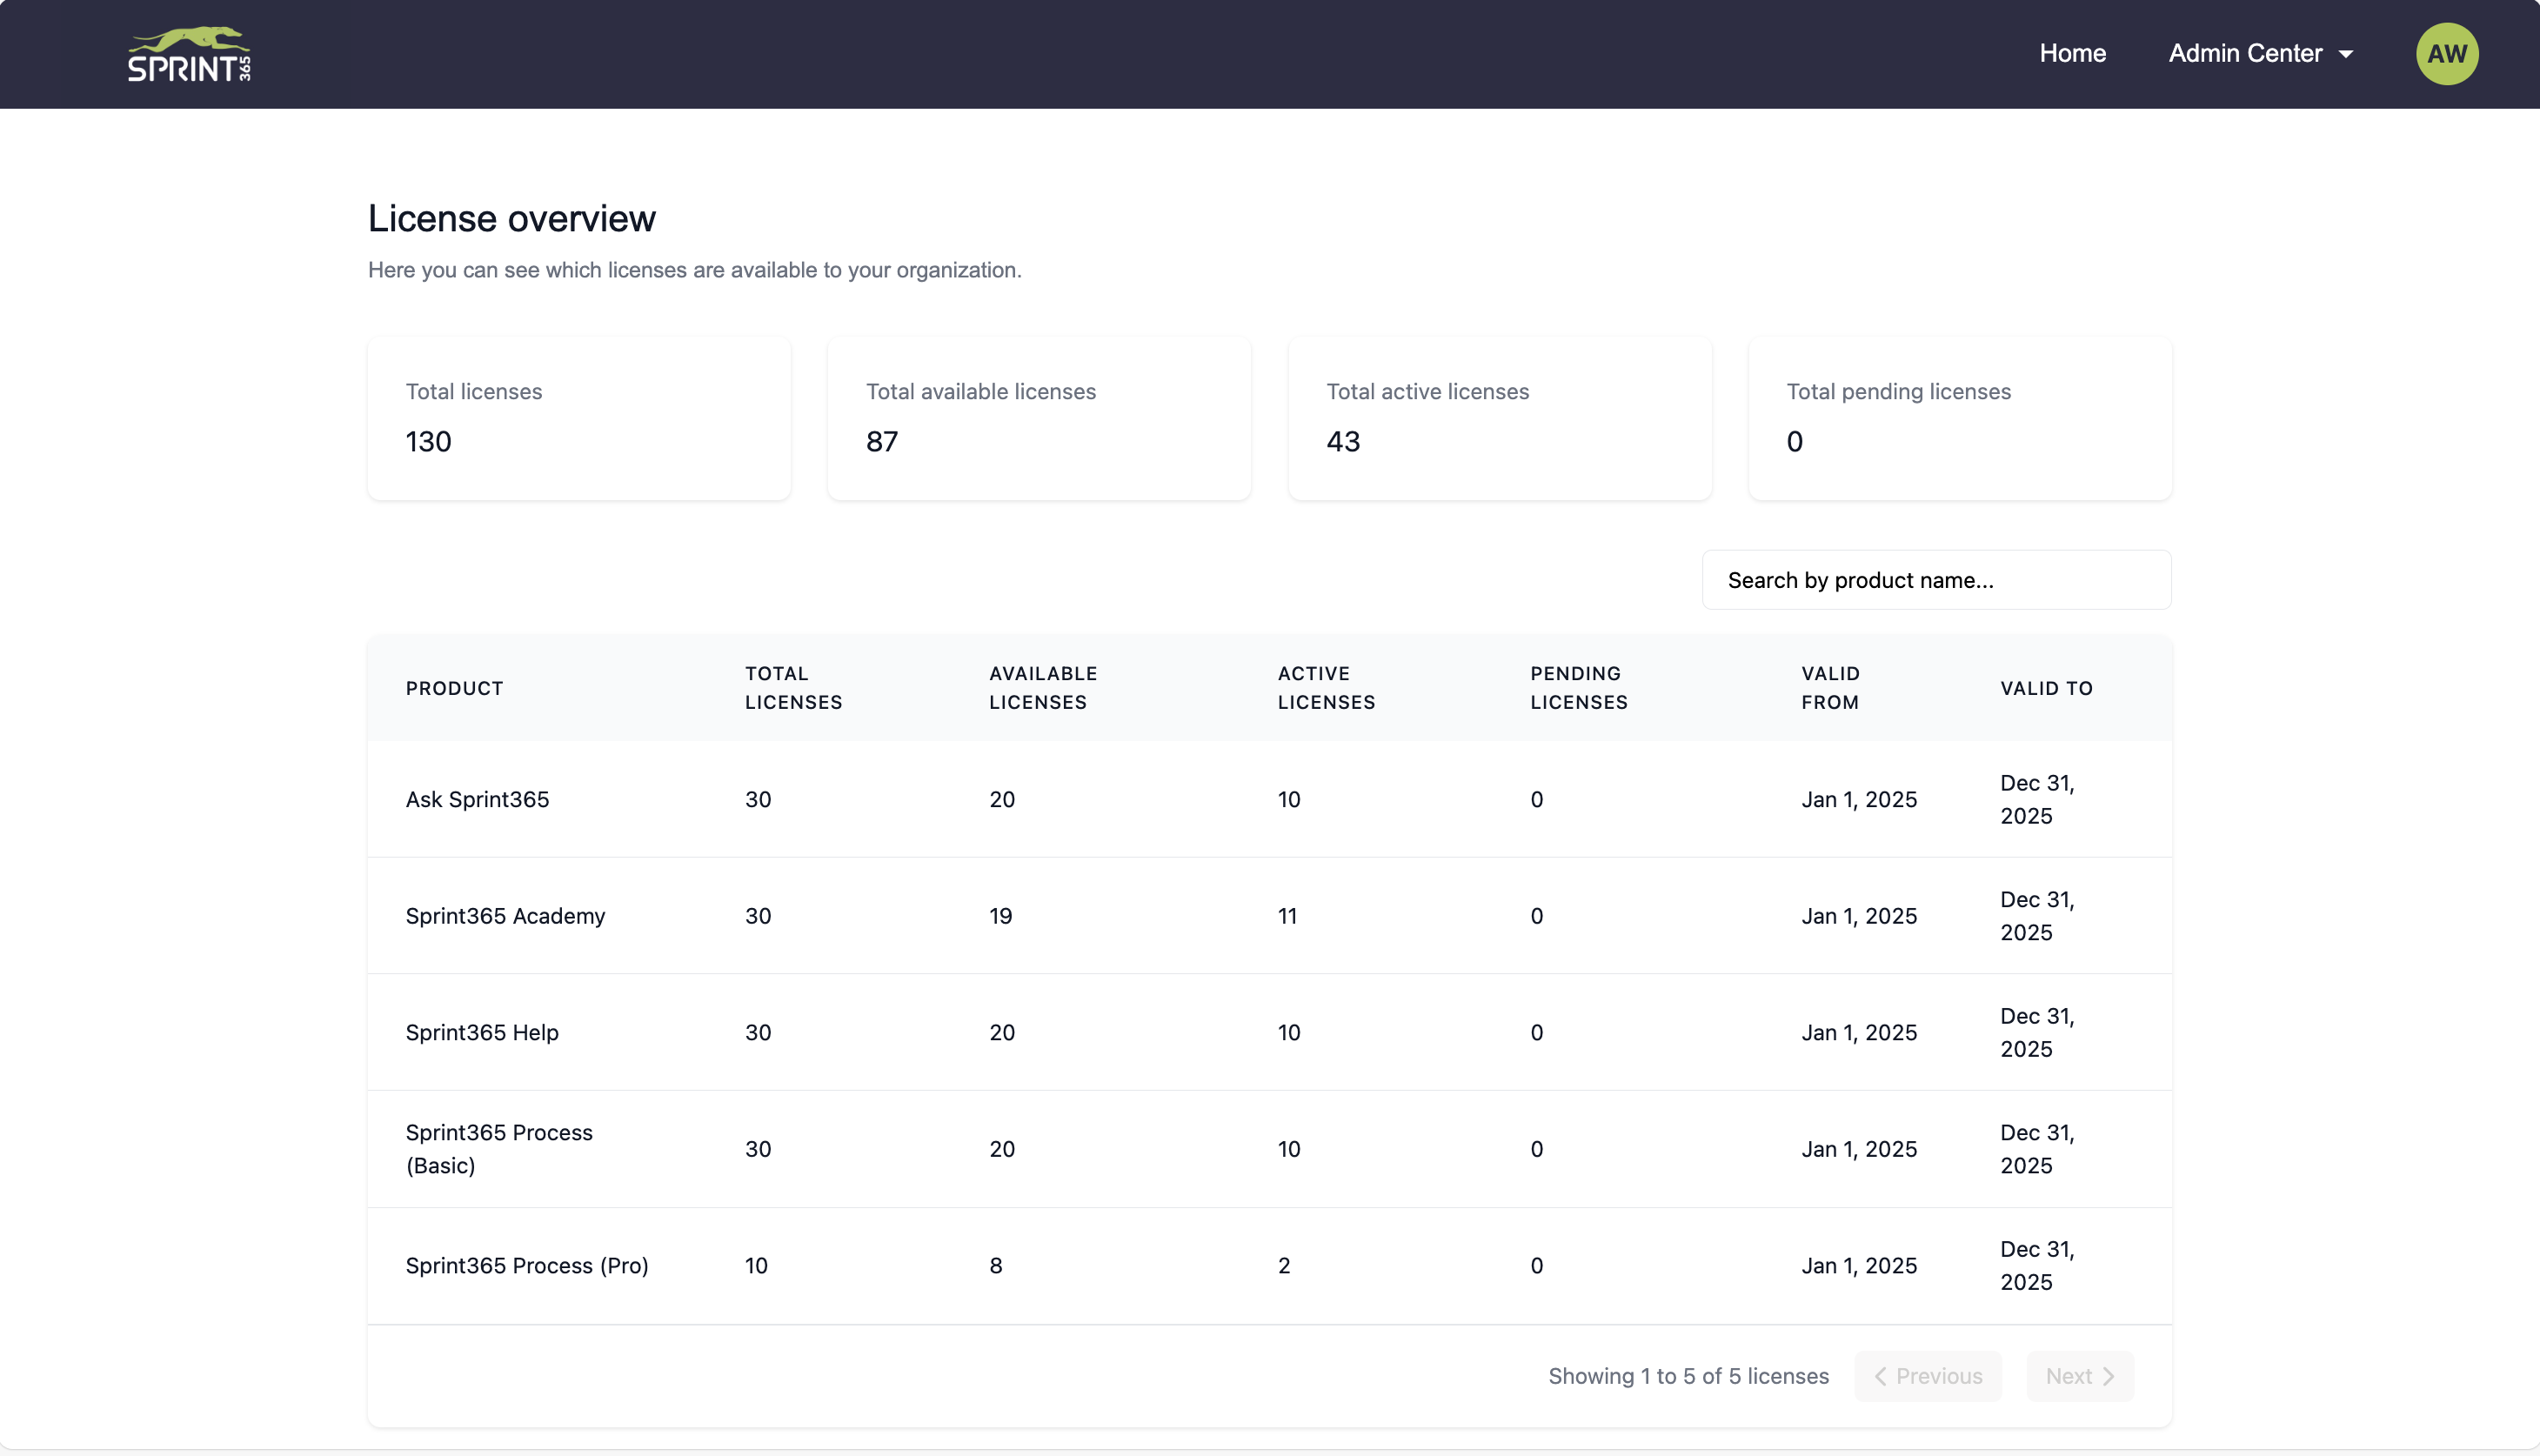Screen dimensions: 2540x1456
Task: Select the Sprint365 Process (Basic) product name
Action: pos(499,1149)
